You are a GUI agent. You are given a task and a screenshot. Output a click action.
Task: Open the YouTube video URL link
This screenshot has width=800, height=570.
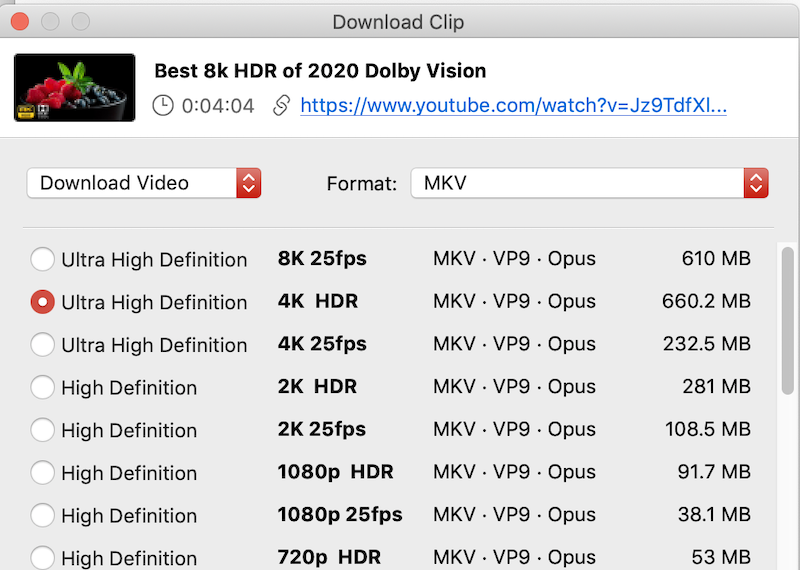pos(513,105)
